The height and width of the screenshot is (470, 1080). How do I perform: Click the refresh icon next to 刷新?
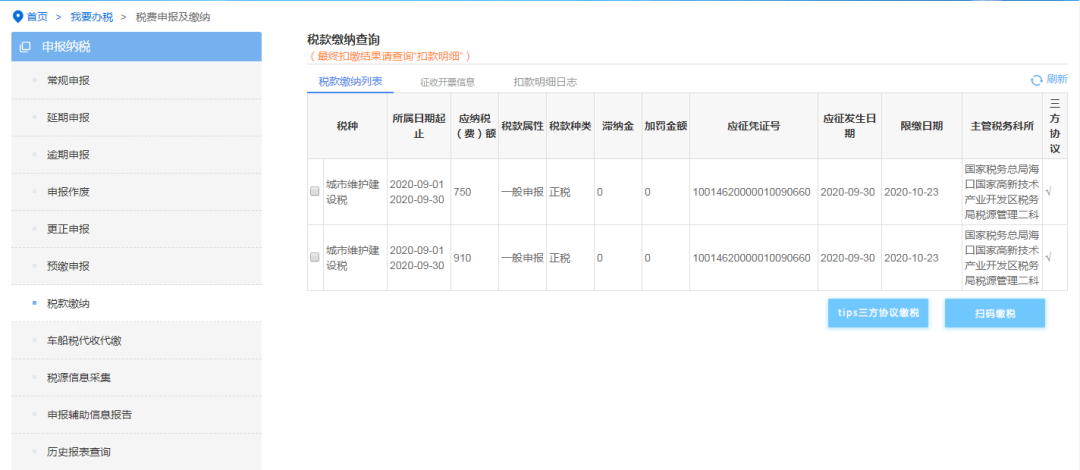[1036, 80]
